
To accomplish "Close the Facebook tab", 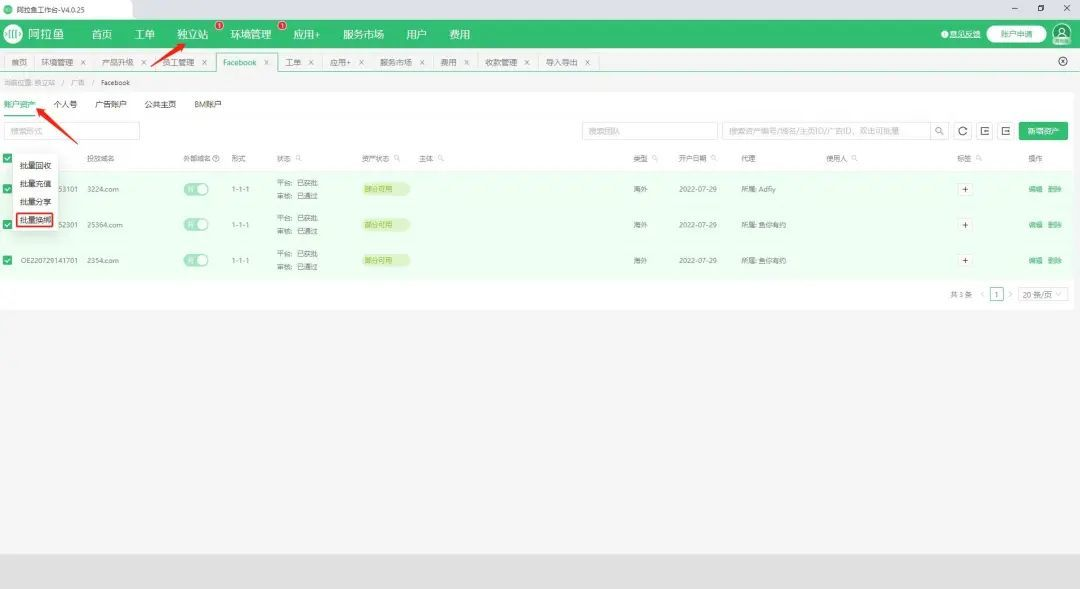I will point(267,63).
